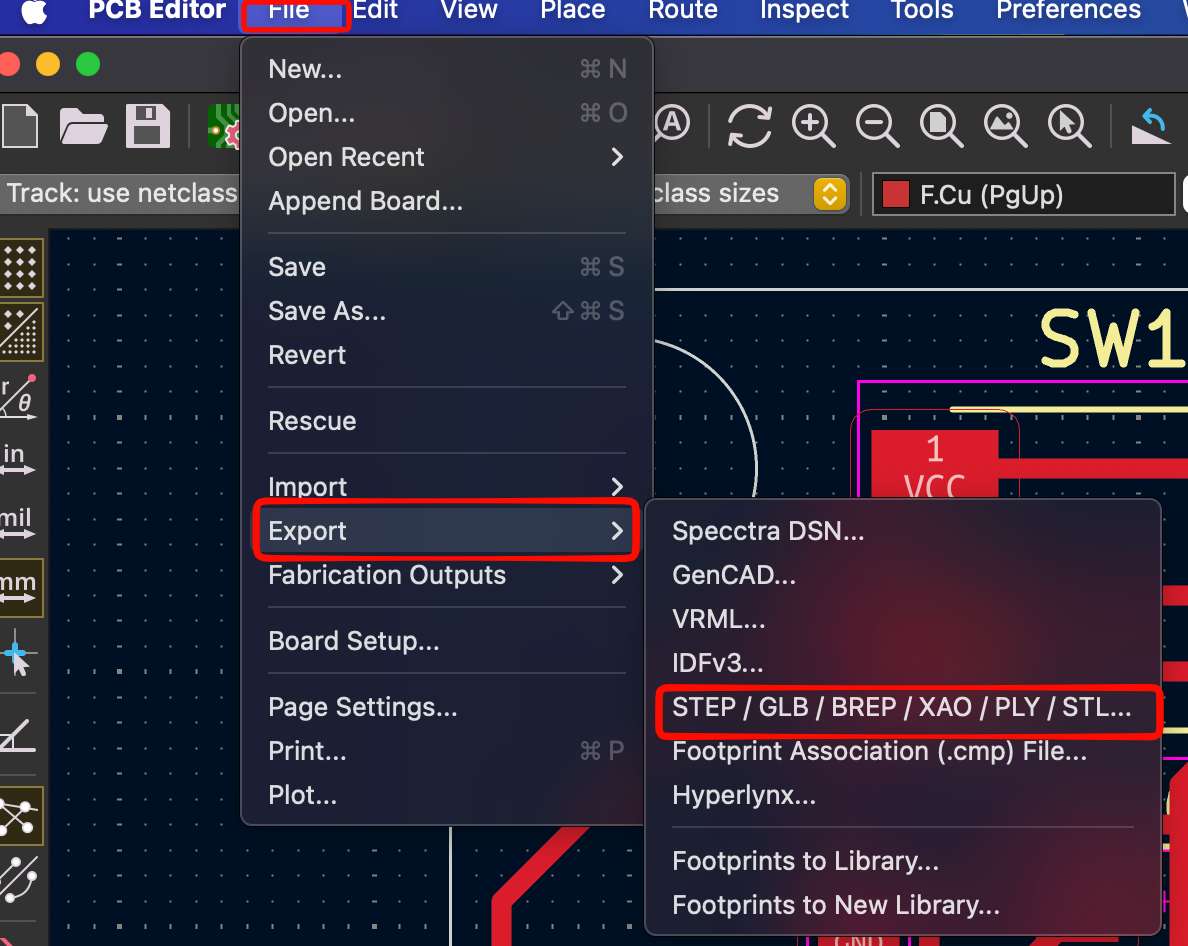The image size is (1188, 946).
Task: Click the Open board folder icon
Action: (x=83, y=126)
